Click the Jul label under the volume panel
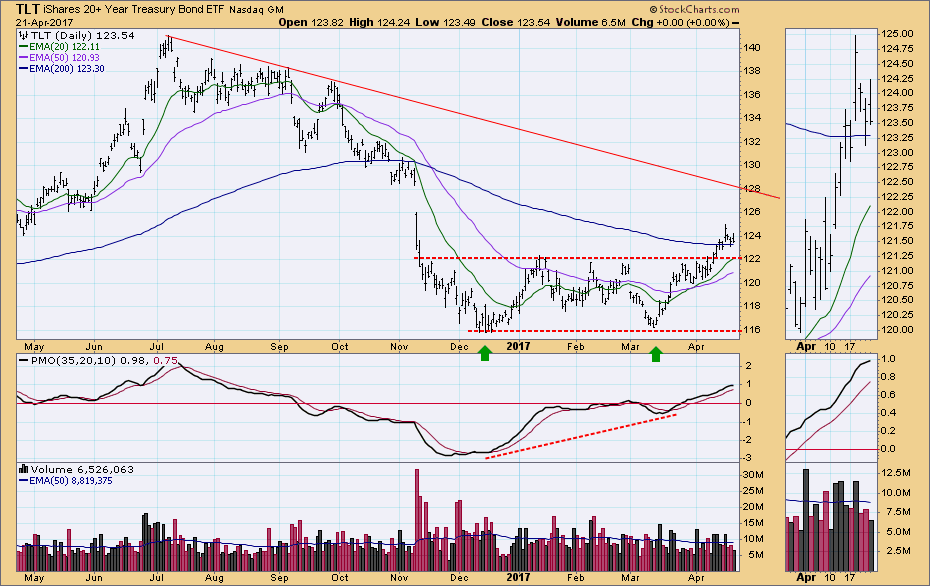This screenshot has height=586, width=930. (x=157, y=578)
